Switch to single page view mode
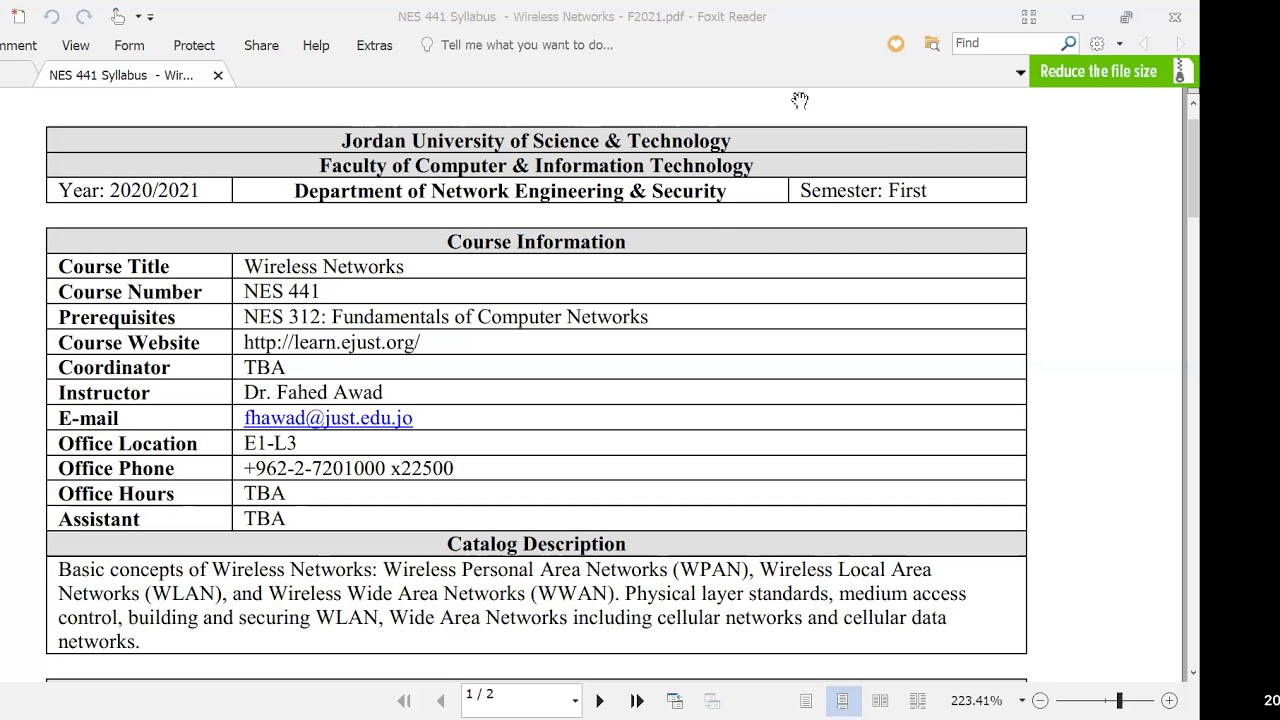This screenshot has height=720, width=1280. pos(806,701)
